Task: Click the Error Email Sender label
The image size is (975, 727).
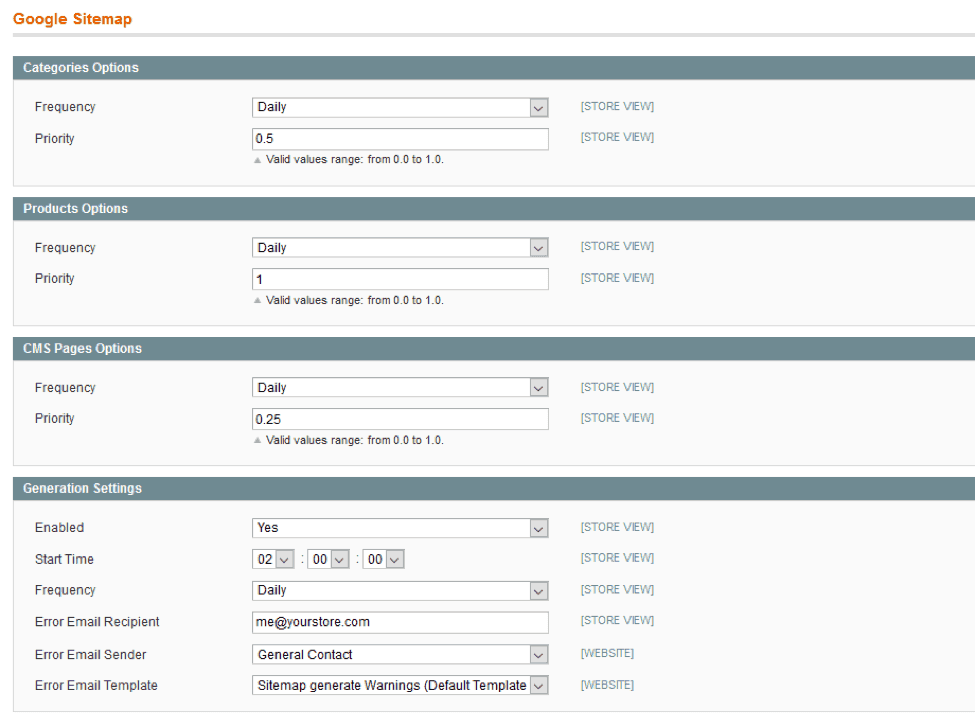Action: (90, 654)
